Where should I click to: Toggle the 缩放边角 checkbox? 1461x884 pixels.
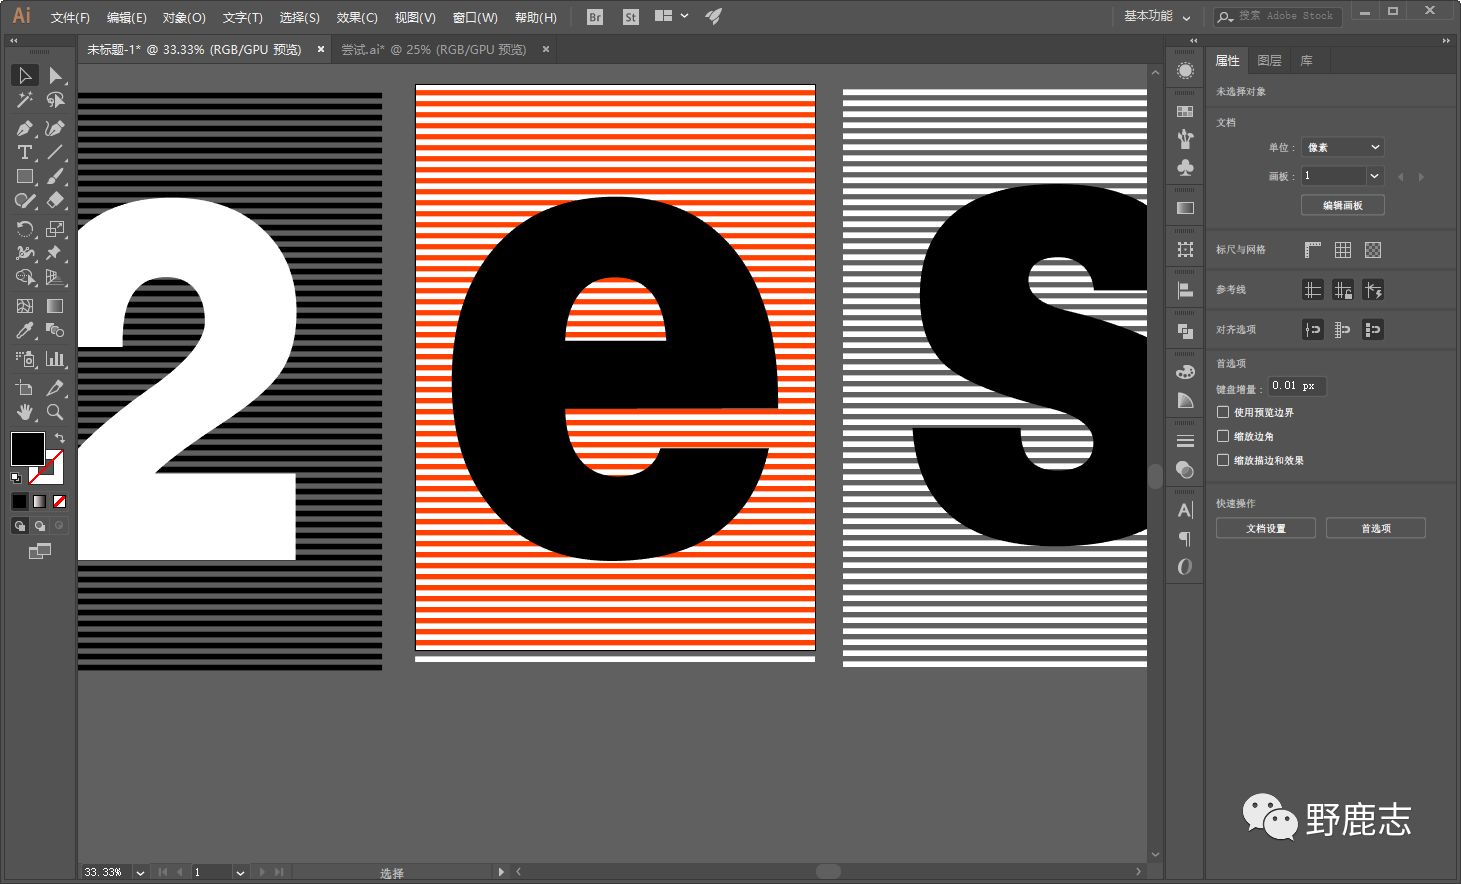click(1223, 436)
